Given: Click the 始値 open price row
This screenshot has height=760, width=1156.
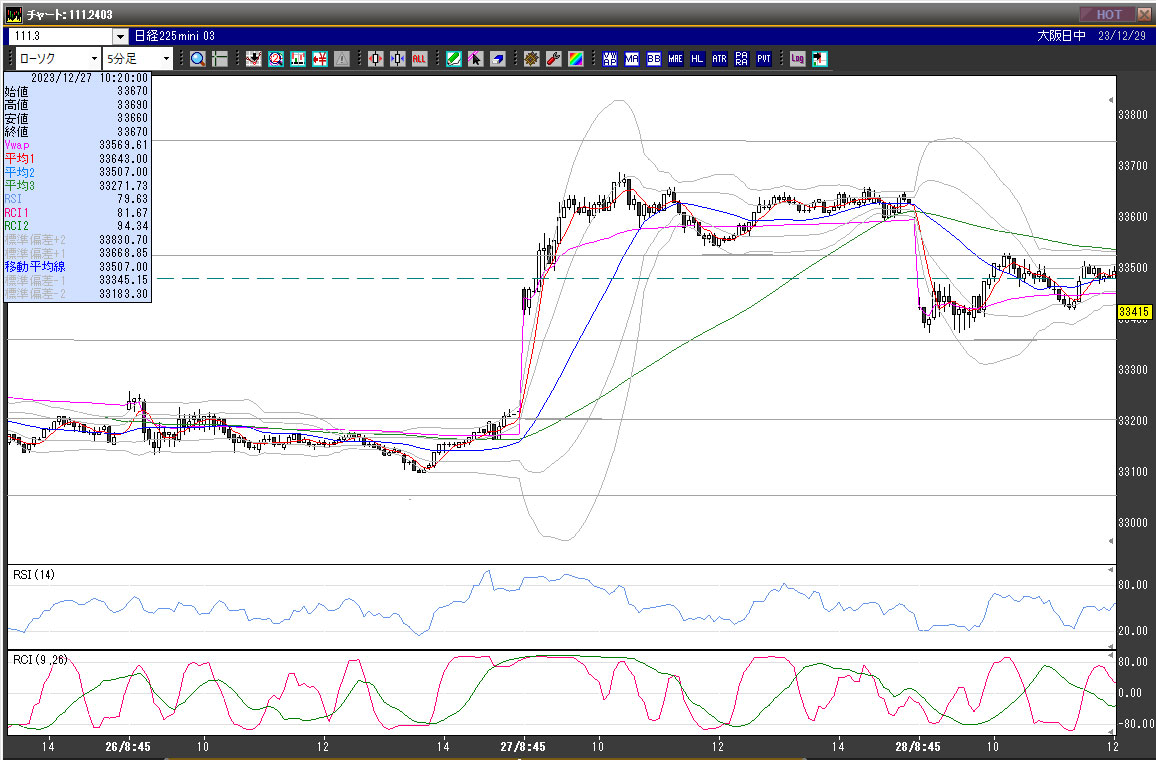Looking at the screenshot, I should 77,91.
